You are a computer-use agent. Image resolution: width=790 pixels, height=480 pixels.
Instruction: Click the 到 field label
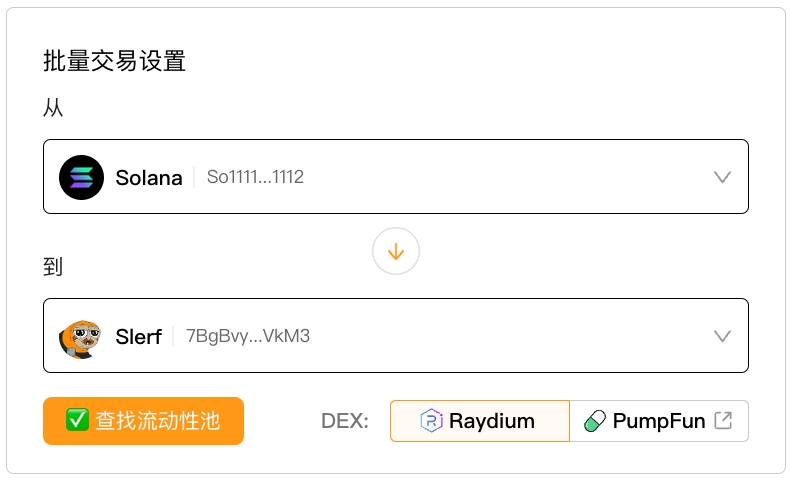click(x=53, y=267)
